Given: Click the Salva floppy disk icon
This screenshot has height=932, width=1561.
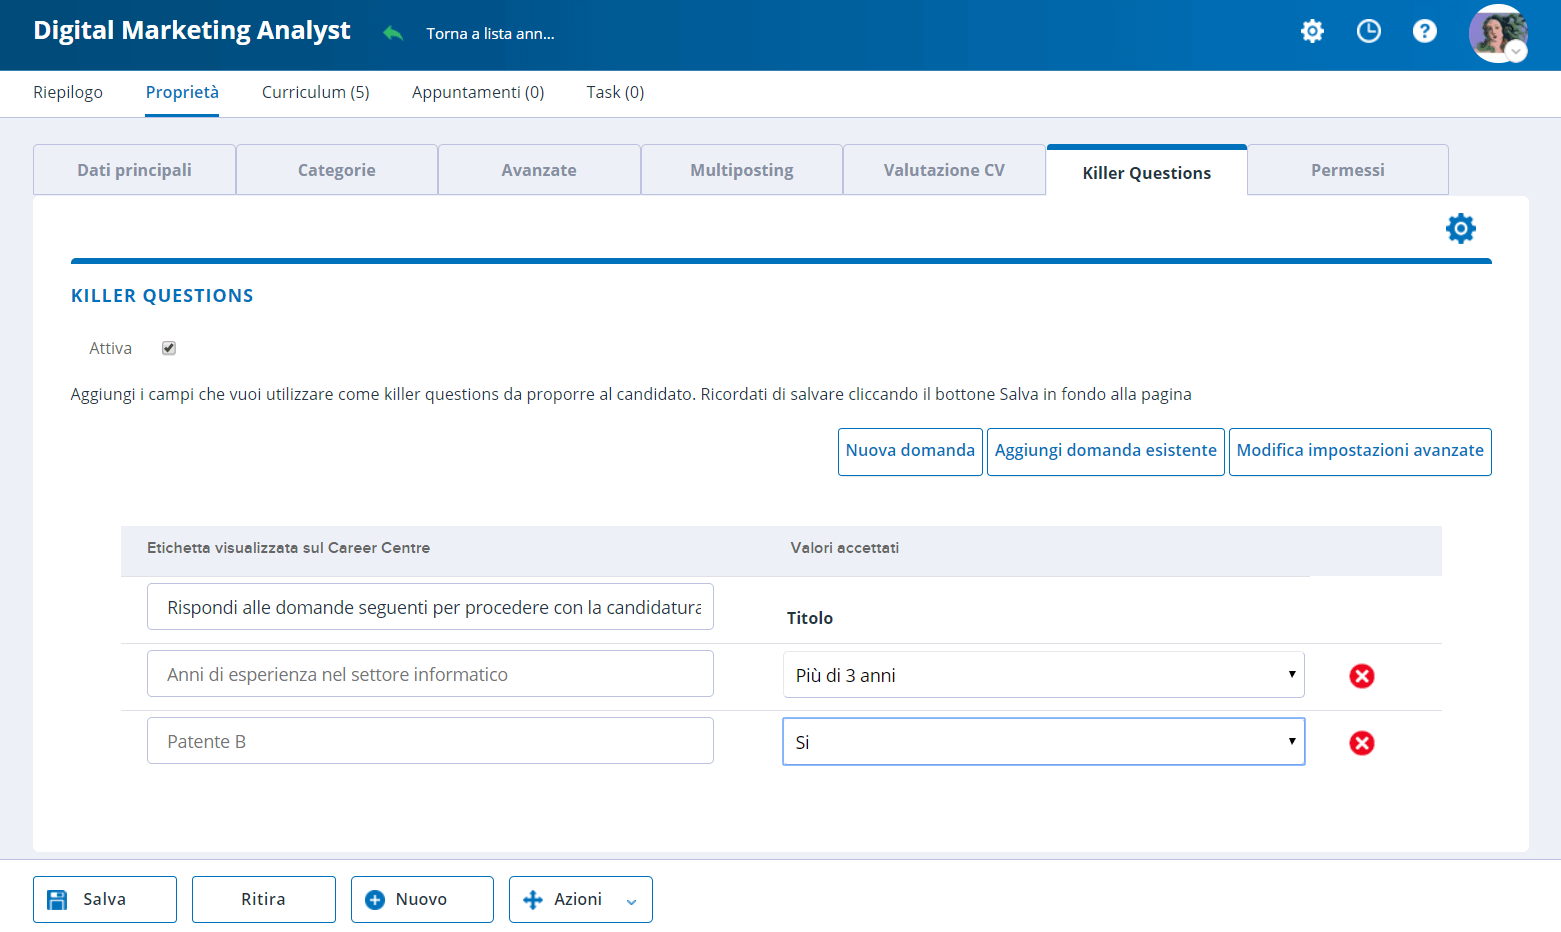Looking at the screenshot, I should [x=58, y=899].
